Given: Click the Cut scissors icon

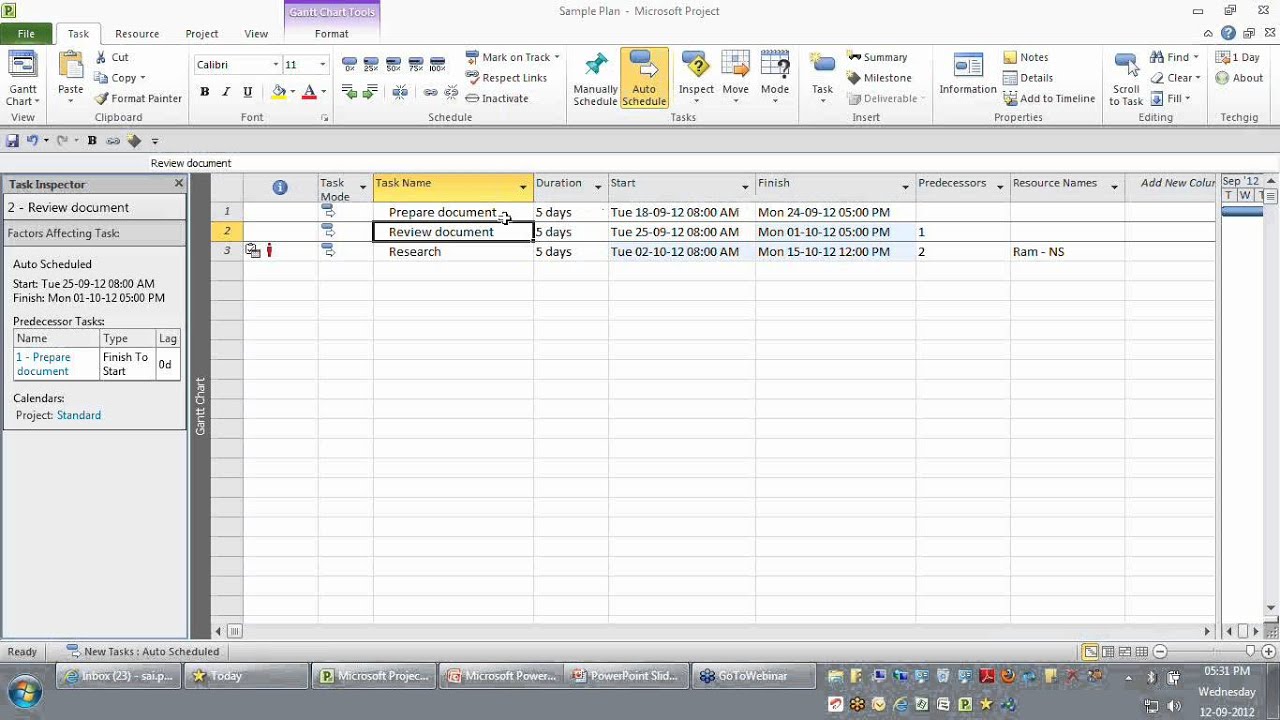Looking at the screenshot, I should point(102,58).
